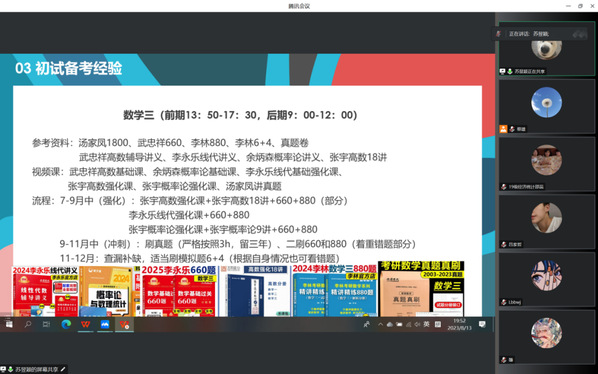Click the Windows Start button in the shared taskbar
Screen dimensions: 598x374
click(9, 324)
